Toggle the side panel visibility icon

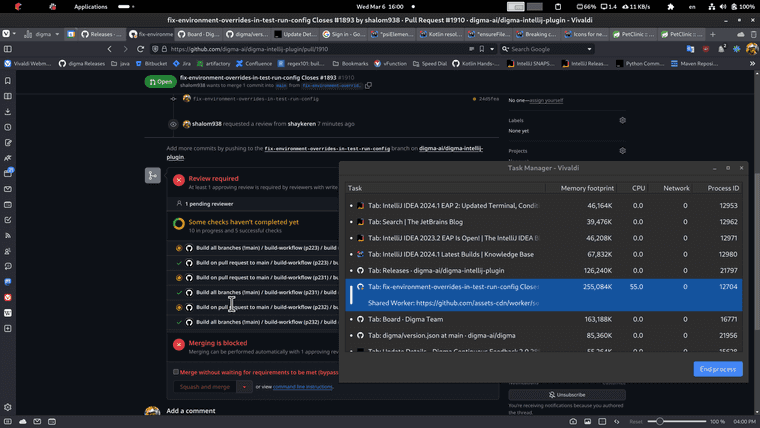click(x=8, y=49)
